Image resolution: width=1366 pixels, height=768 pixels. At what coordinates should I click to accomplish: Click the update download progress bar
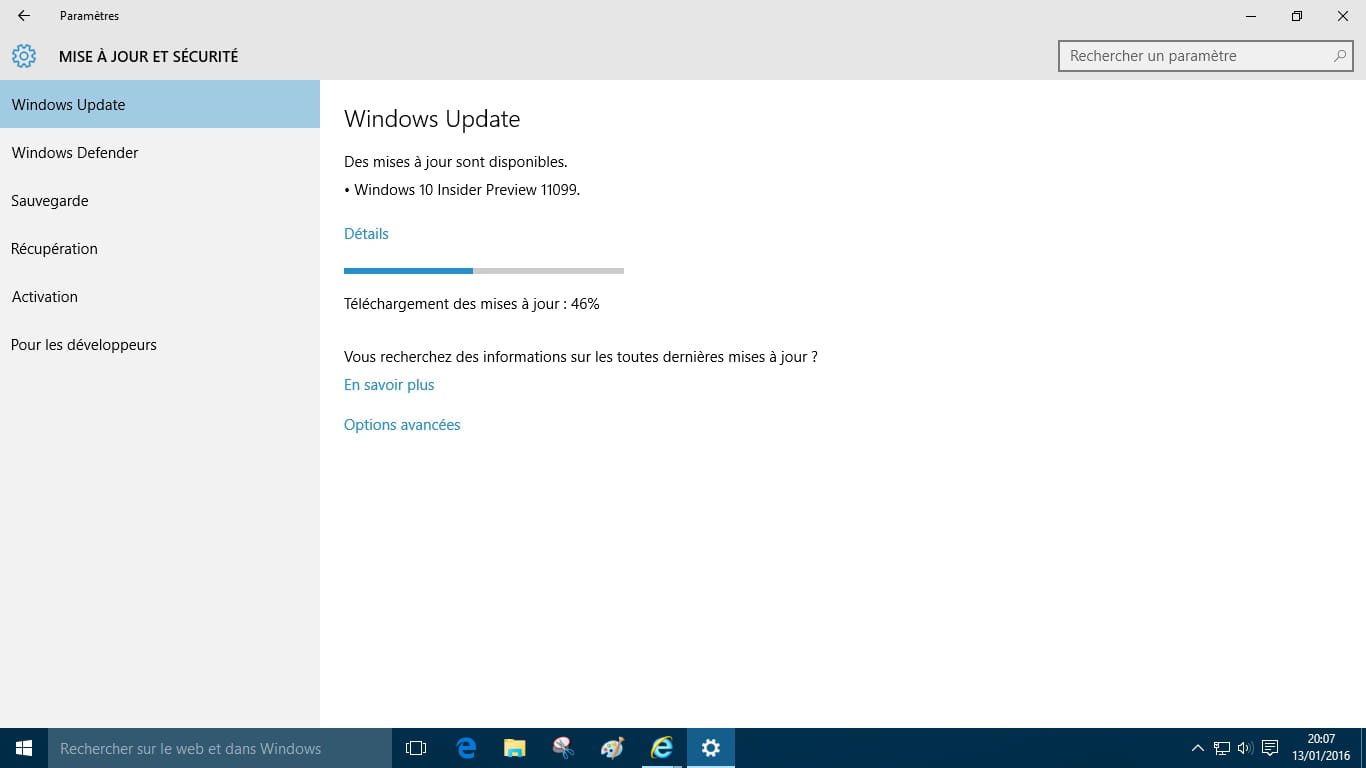click(484, 270)
